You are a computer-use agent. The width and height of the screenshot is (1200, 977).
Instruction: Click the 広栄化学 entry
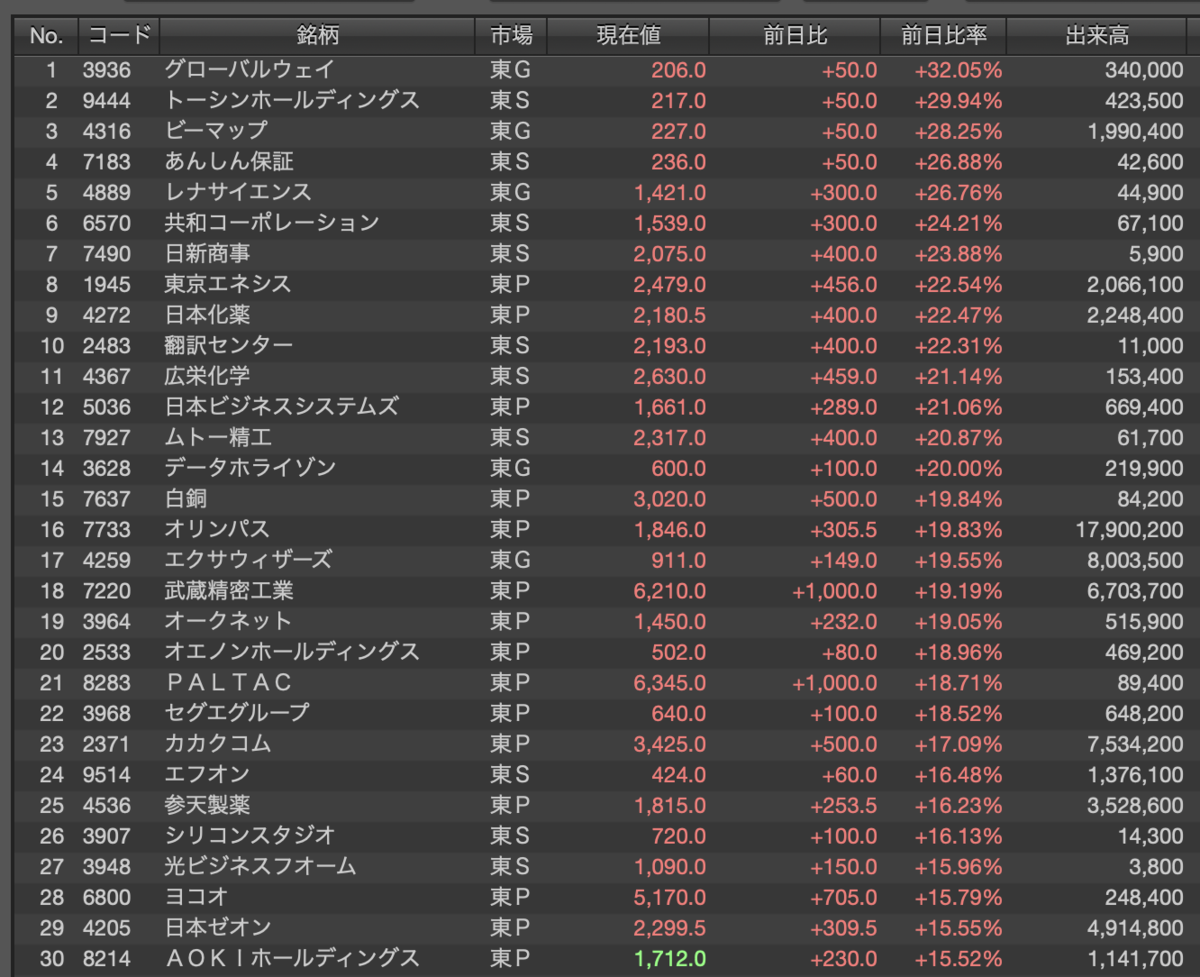coord(208,376)
